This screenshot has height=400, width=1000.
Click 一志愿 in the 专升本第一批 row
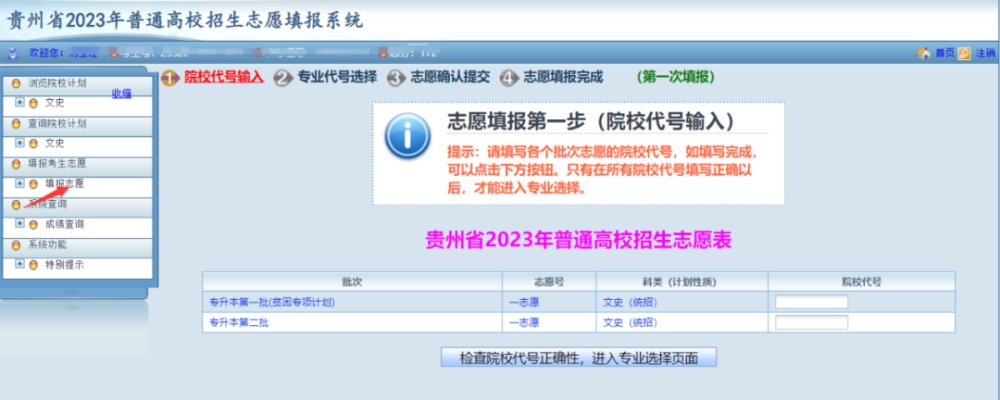[524, 302]
